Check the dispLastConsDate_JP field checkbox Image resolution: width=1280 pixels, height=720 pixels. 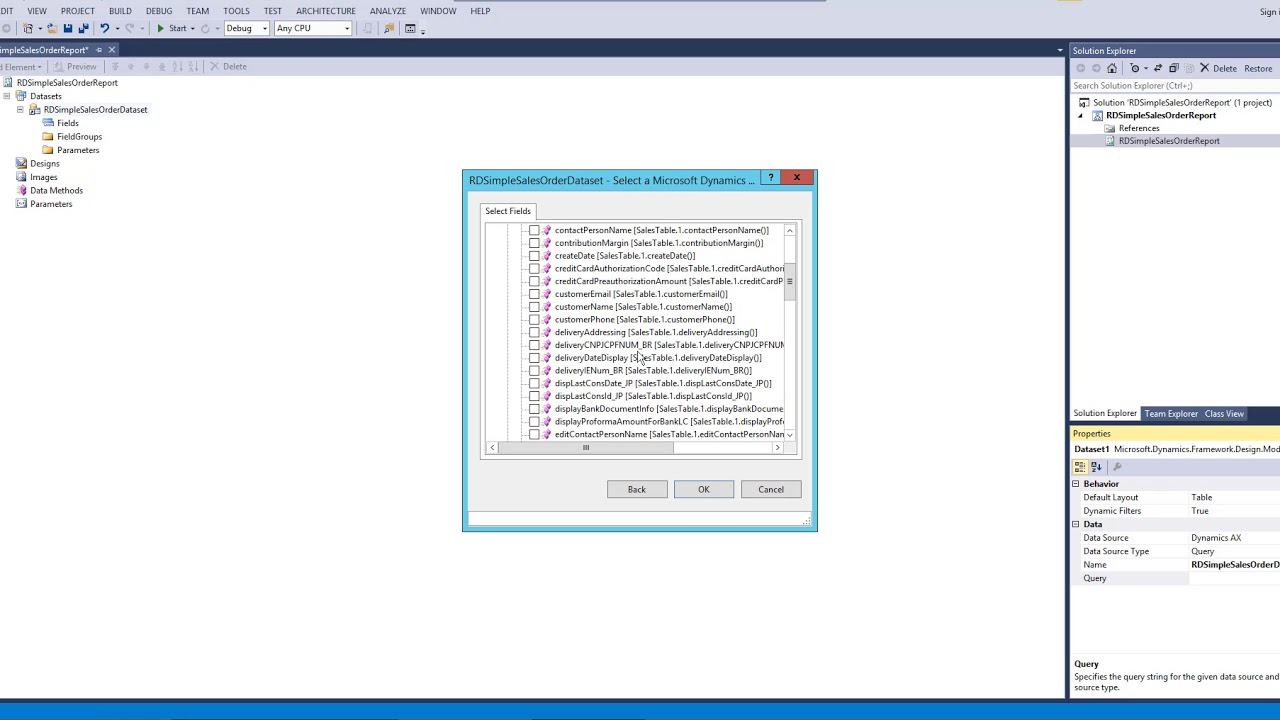534,383
